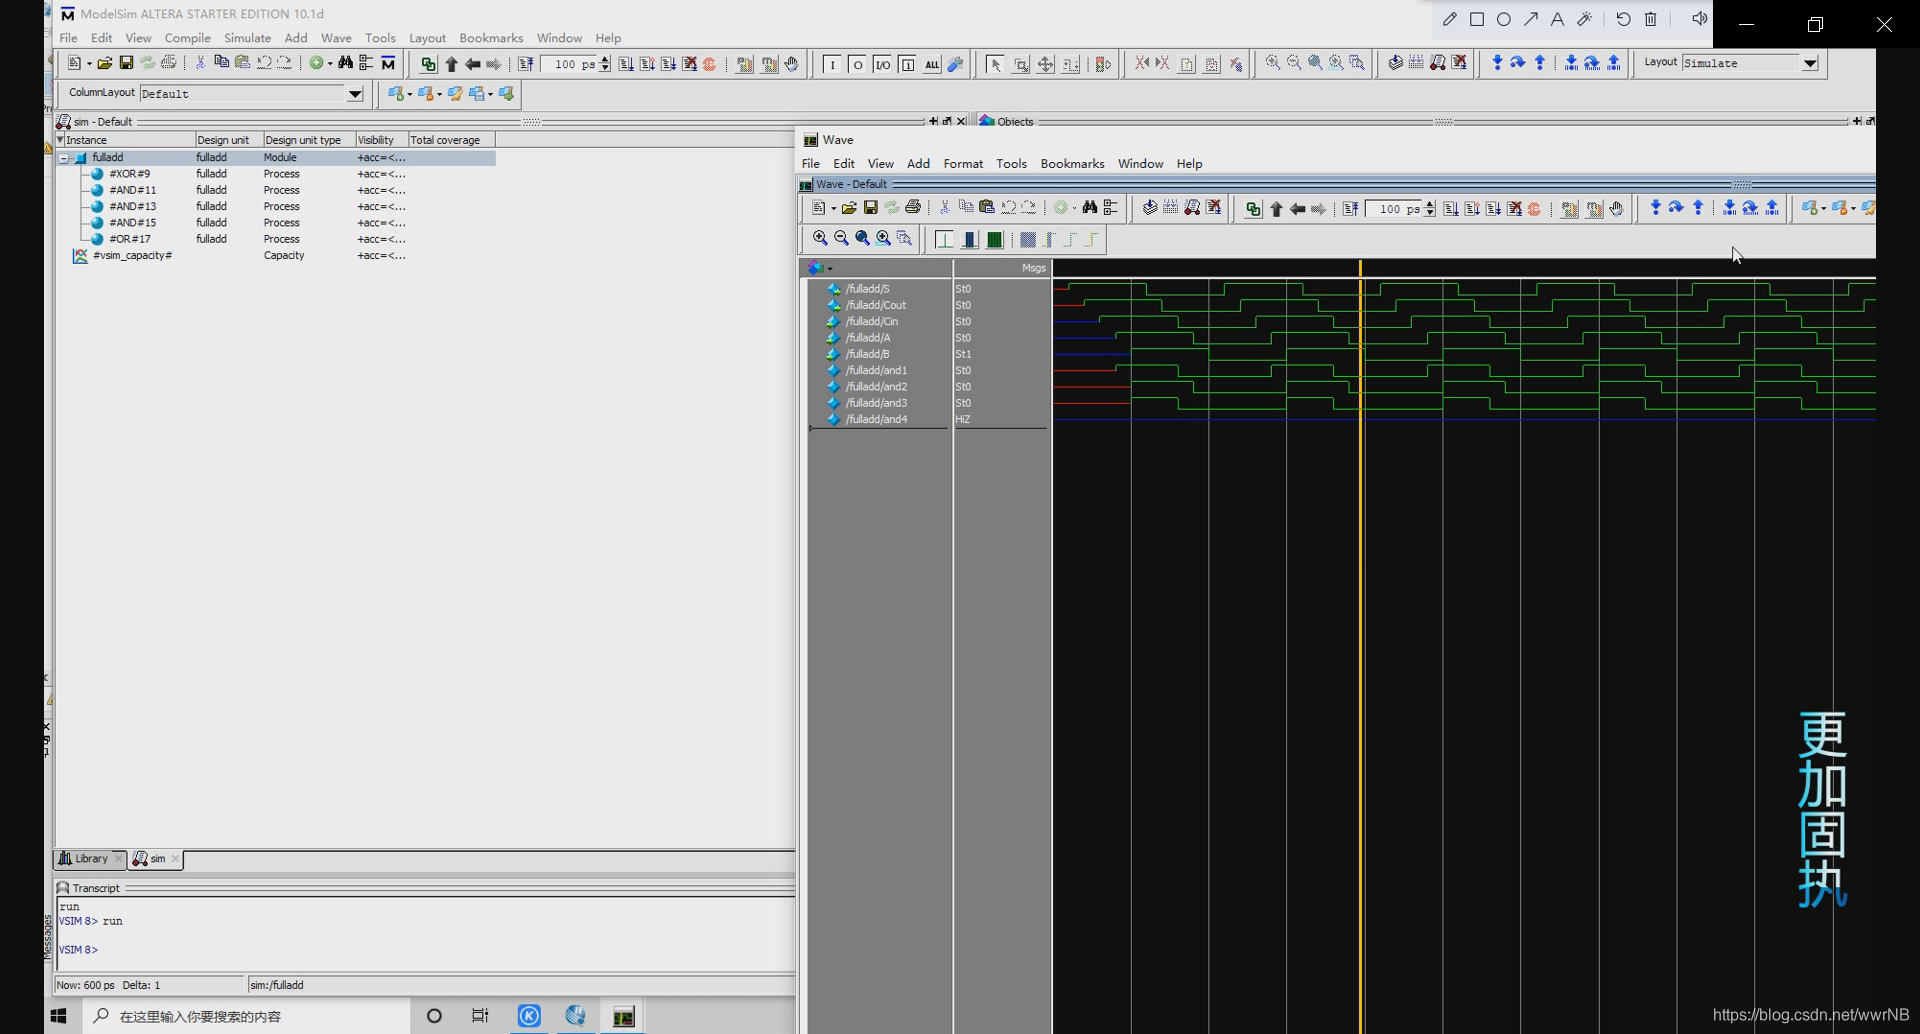The width and height of the screenshot is (1920, 1034).
Task: Open the Layout Simulate dropdown
Action: [1810, 63]
